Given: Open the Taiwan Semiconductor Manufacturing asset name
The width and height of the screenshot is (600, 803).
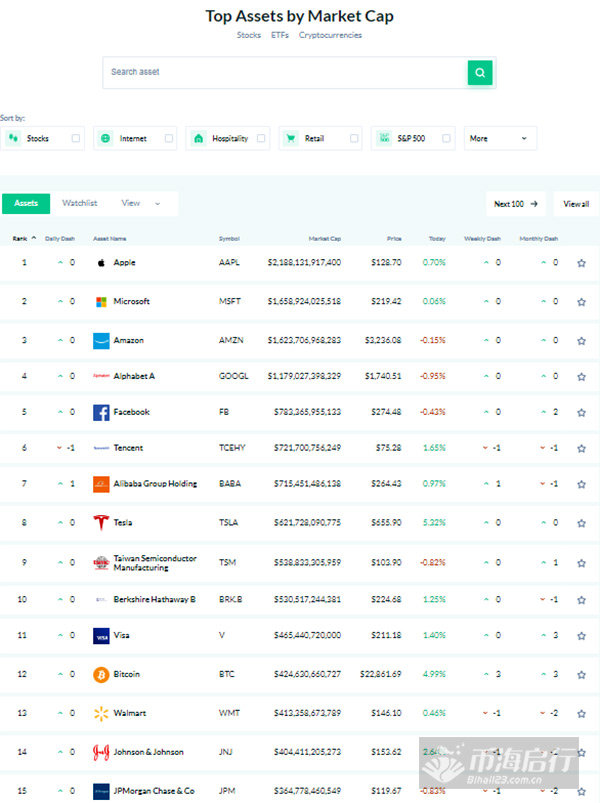Looking at the screenshot, I should (x=155, y=563).
